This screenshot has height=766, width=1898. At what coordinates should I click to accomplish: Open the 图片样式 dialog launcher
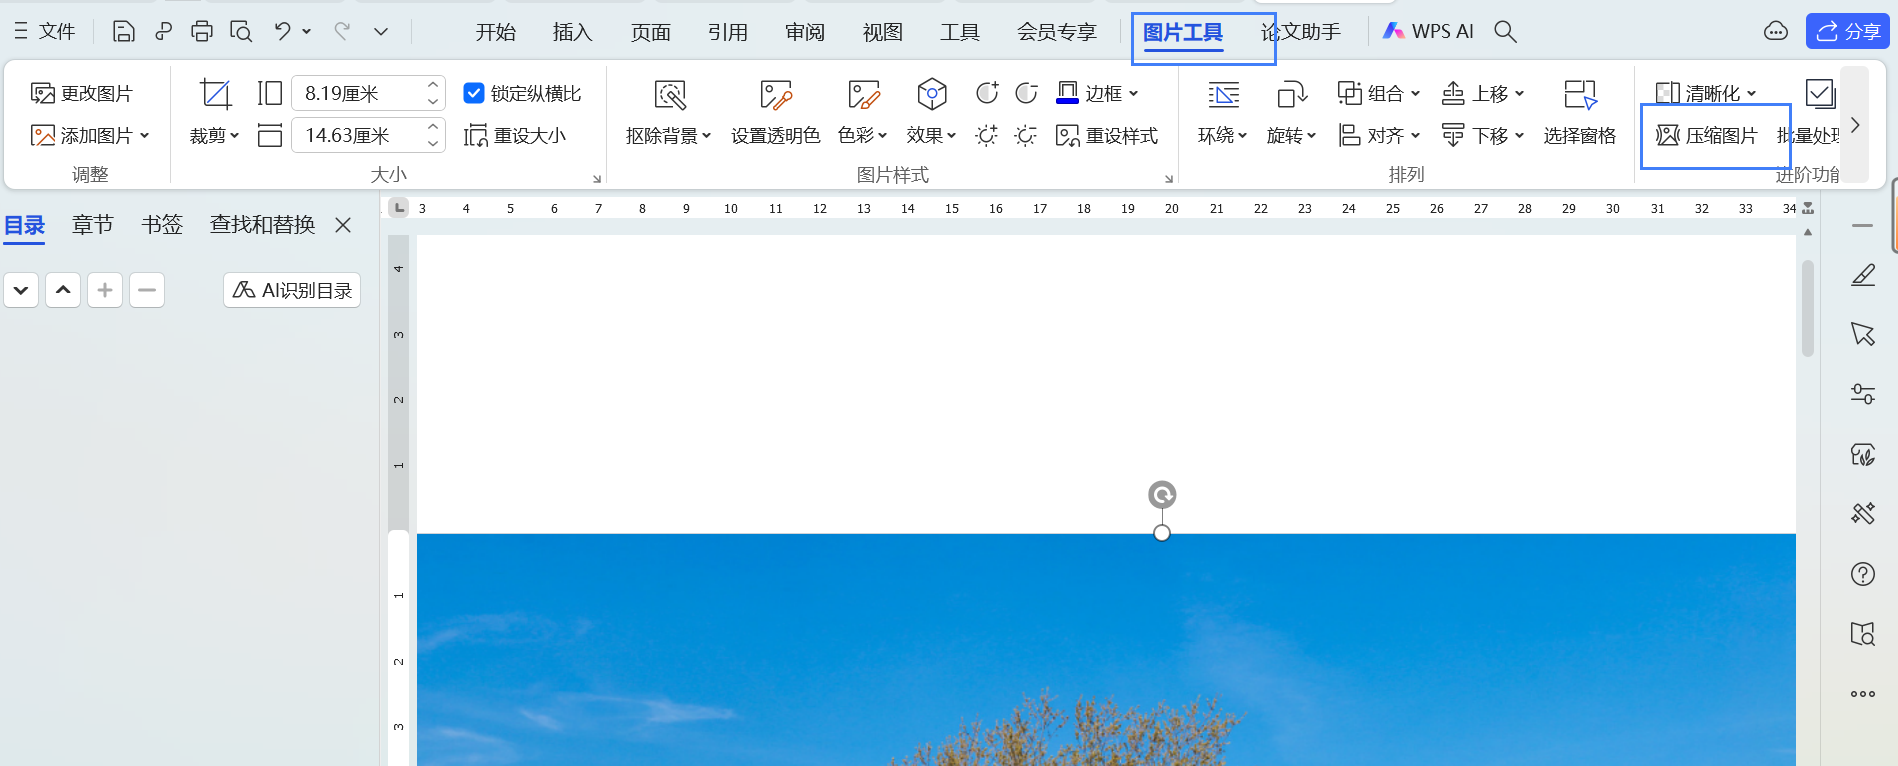click(1168, 179)
